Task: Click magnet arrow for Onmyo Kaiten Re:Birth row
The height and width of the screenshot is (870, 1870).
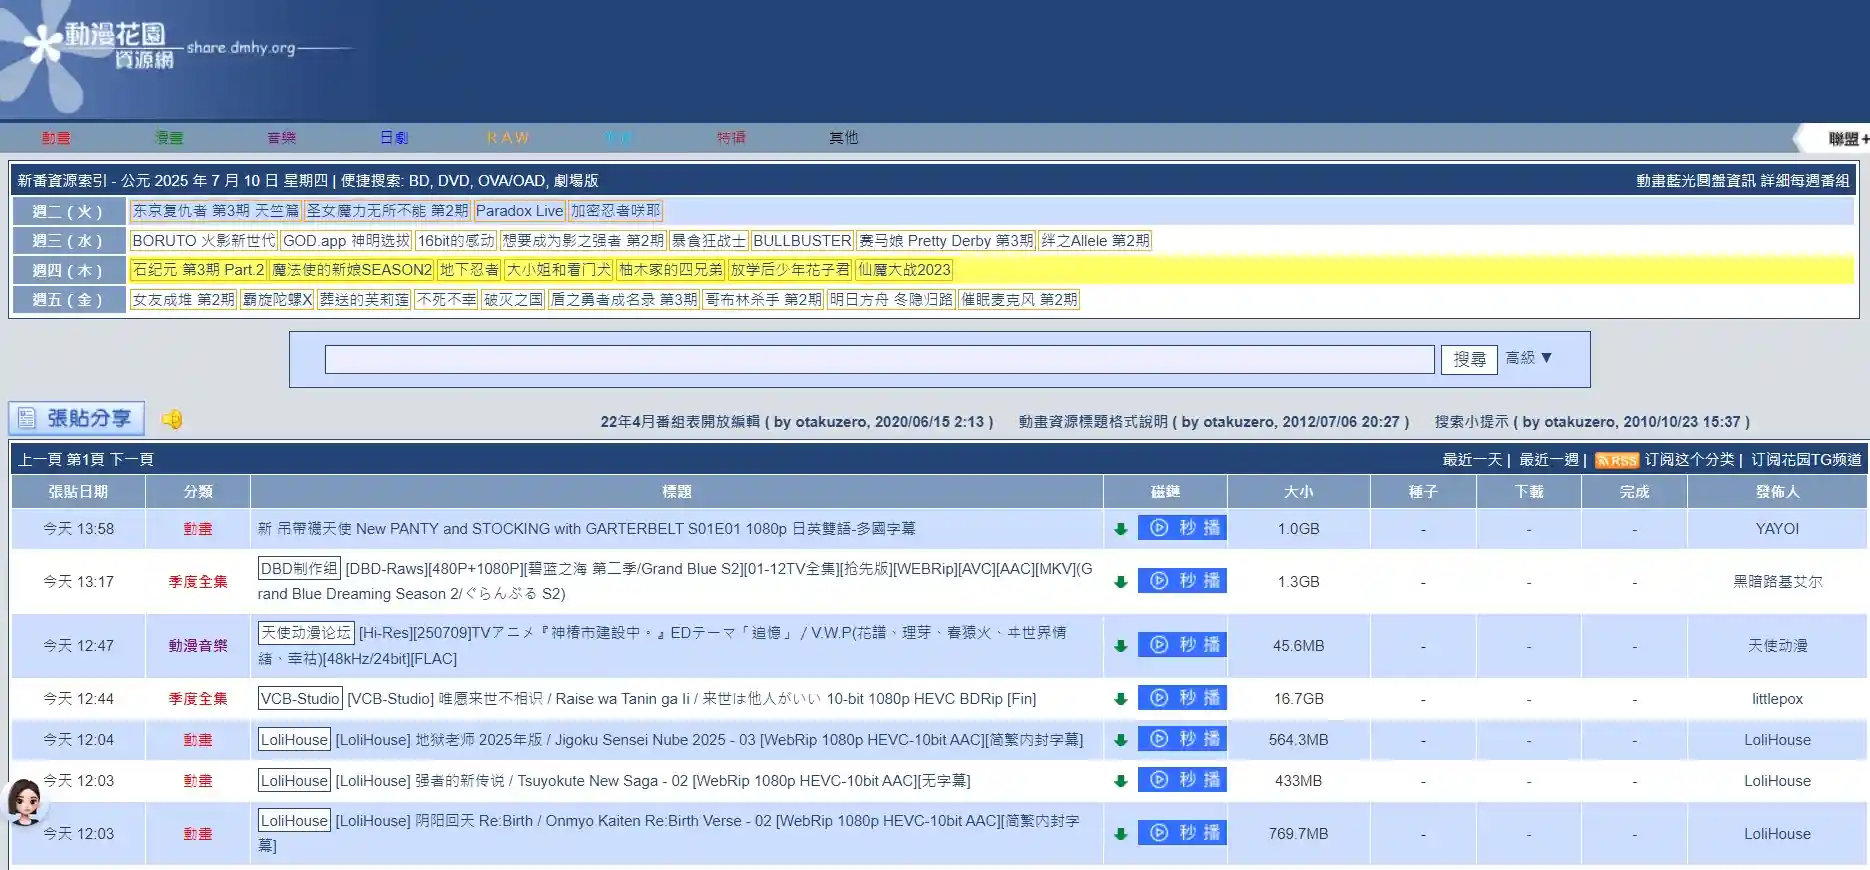Action: [1120, 834]
